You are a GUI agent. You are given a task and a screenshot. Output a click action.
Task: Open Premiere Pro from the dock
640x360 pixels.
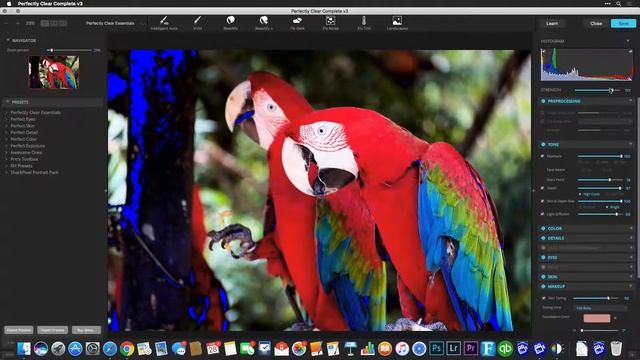(471, 349)
